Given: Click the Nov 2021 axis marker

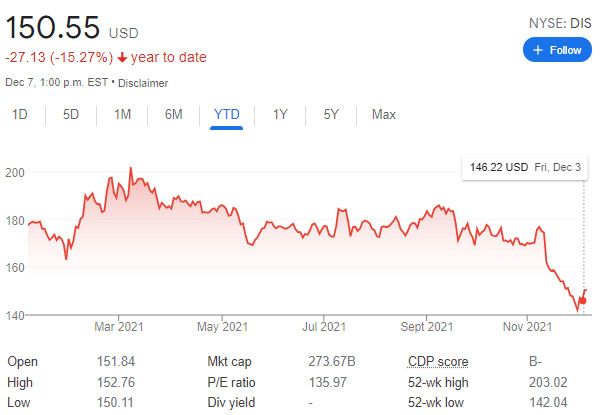Looking at the screenshot, I should coord(527,326).
